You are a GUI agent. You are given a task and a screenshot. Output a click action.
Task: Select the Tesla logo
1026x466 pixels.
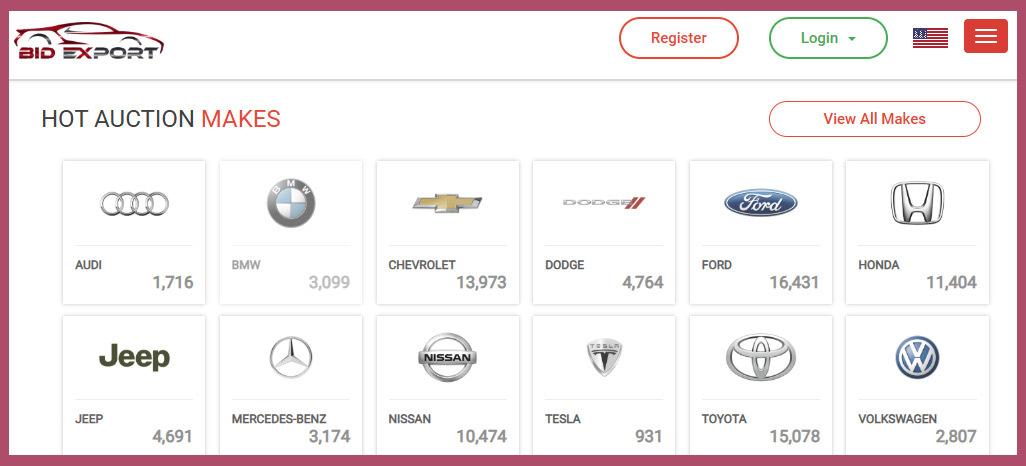pyautogui.click(x=604, y=357)
